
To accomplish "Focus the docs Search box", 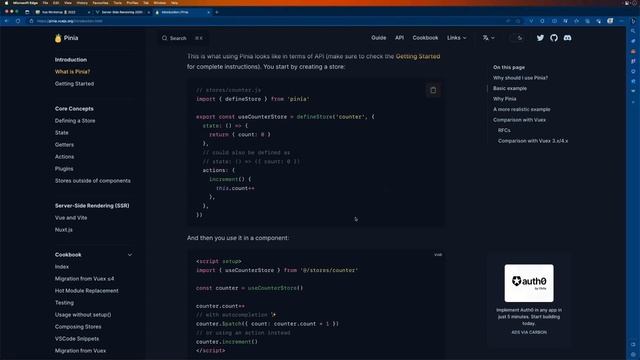I will tap(183, 38).
